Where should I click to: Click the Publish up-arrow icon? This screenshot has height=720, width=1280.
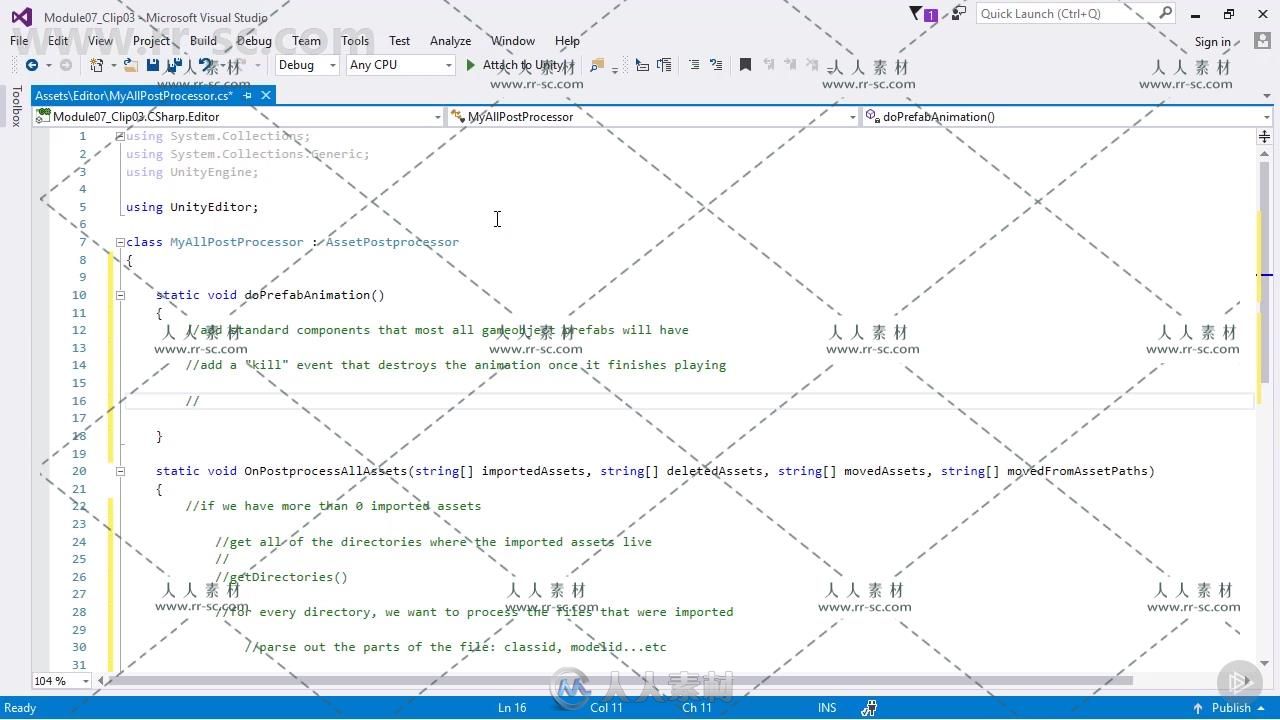1197,708
